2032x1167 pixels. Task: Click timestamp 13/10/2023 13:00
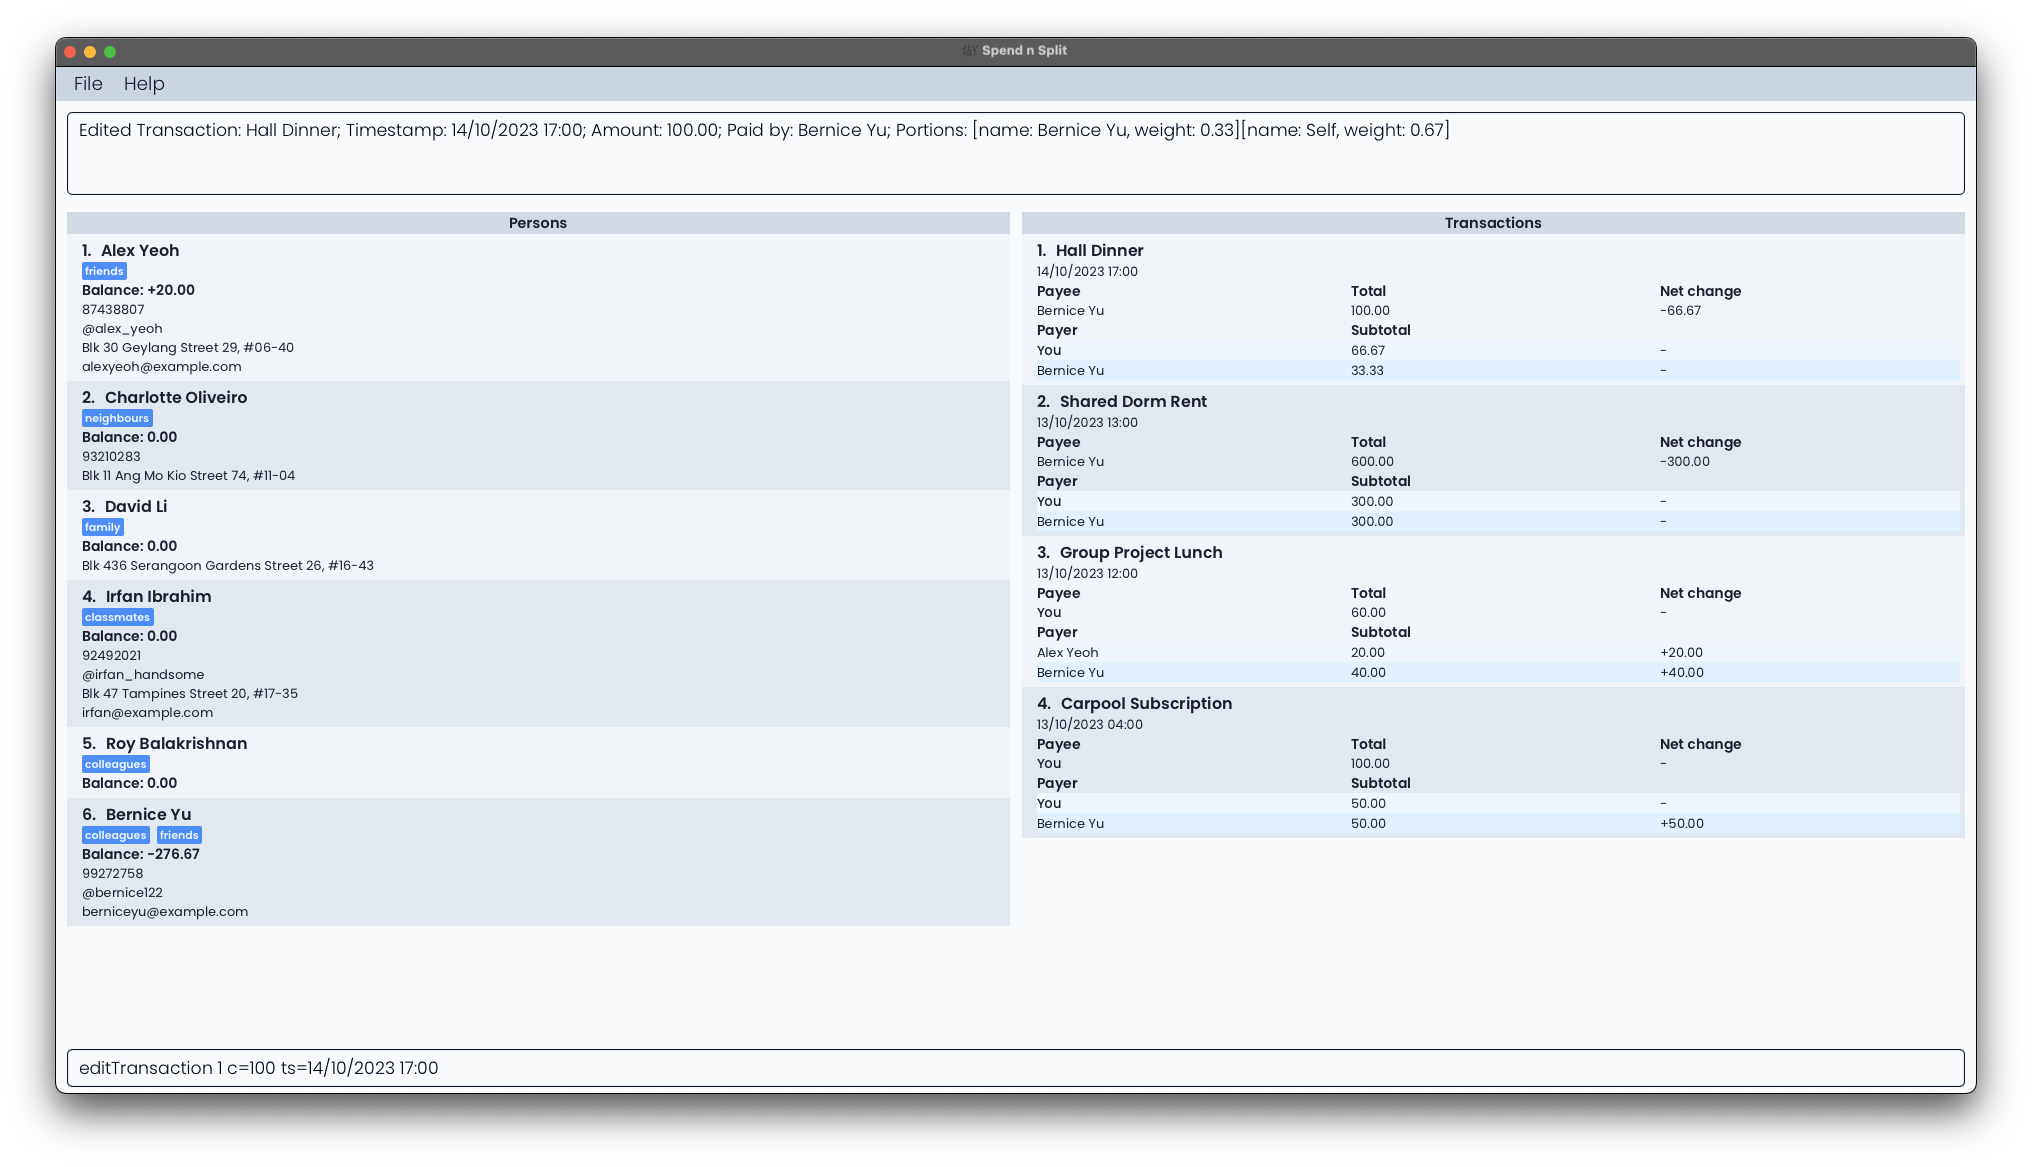(1087, 423)
